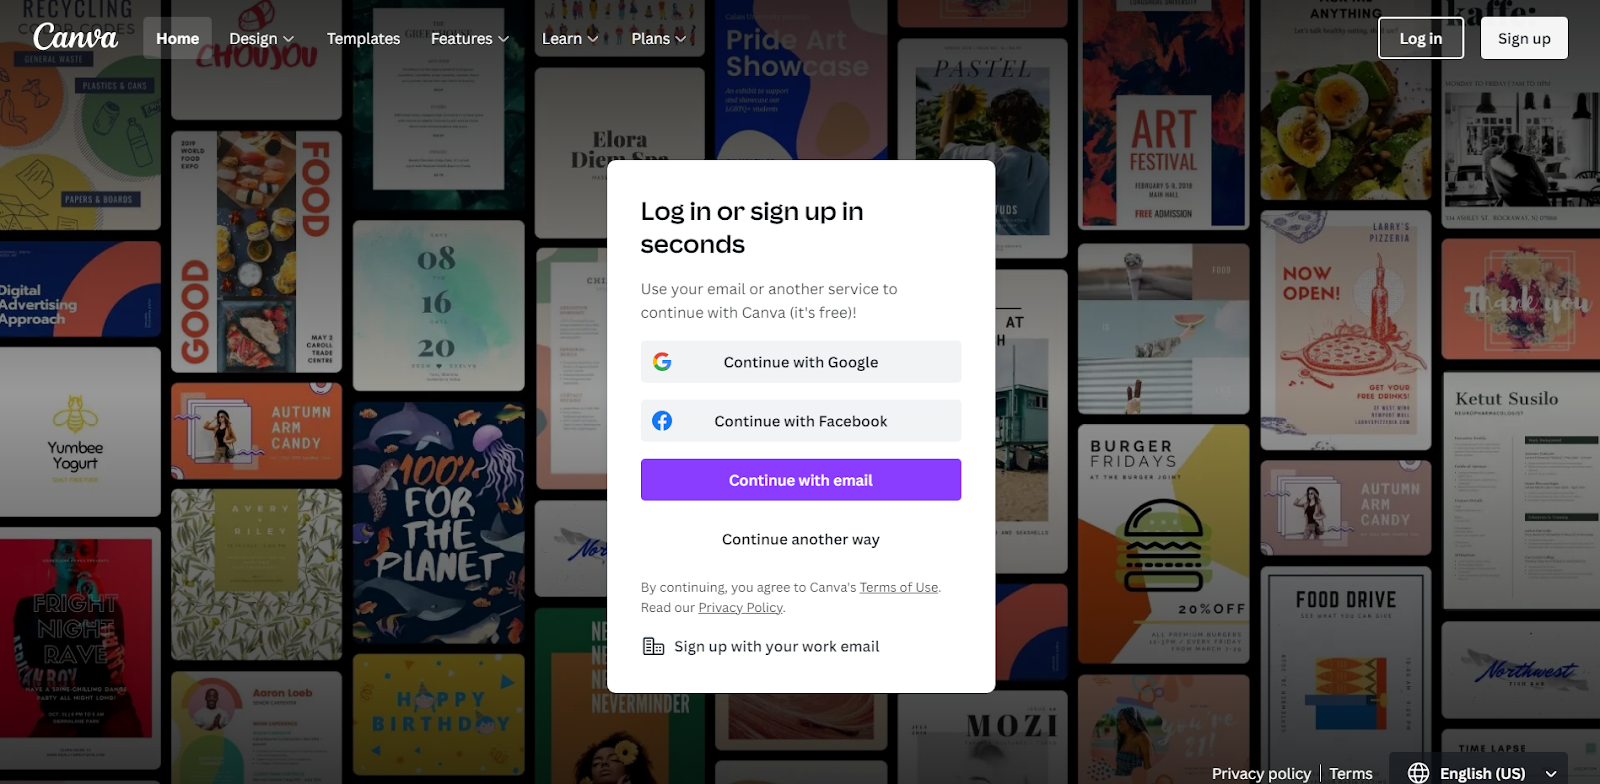This screenshot has width=1600, height=784.
Task: Click the Log in button
Action: point(1420,38)
